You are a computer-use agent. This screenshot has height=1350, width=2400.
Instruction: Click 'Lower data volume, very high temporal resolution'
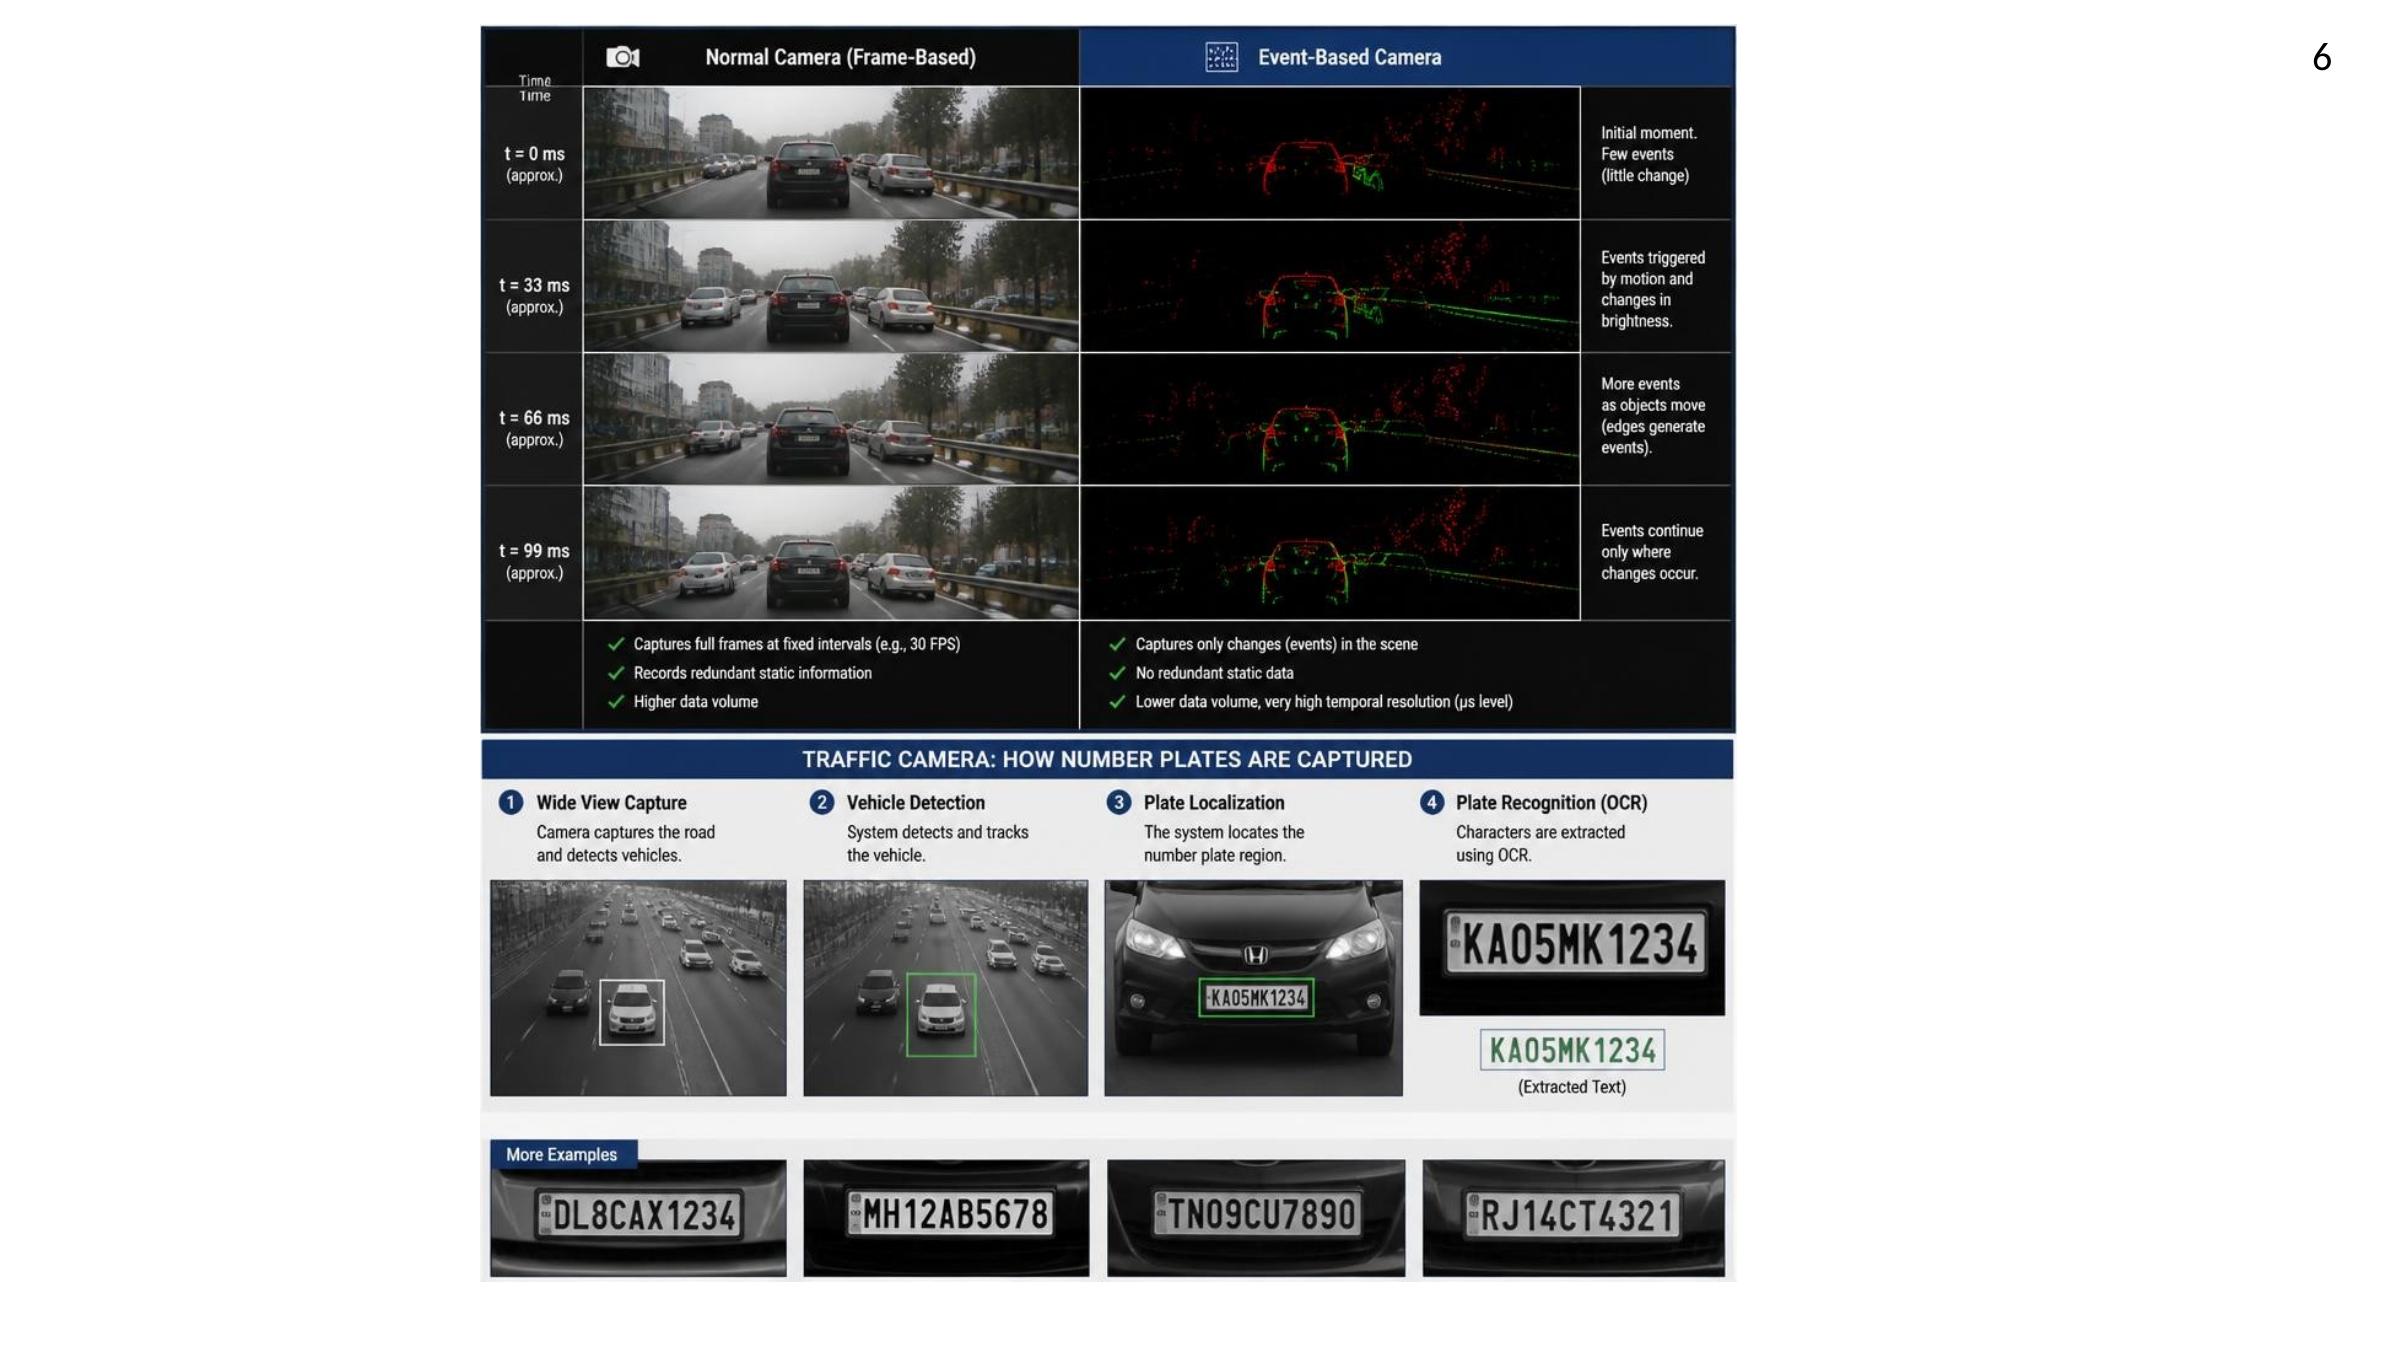click(x=1323, y=702)
